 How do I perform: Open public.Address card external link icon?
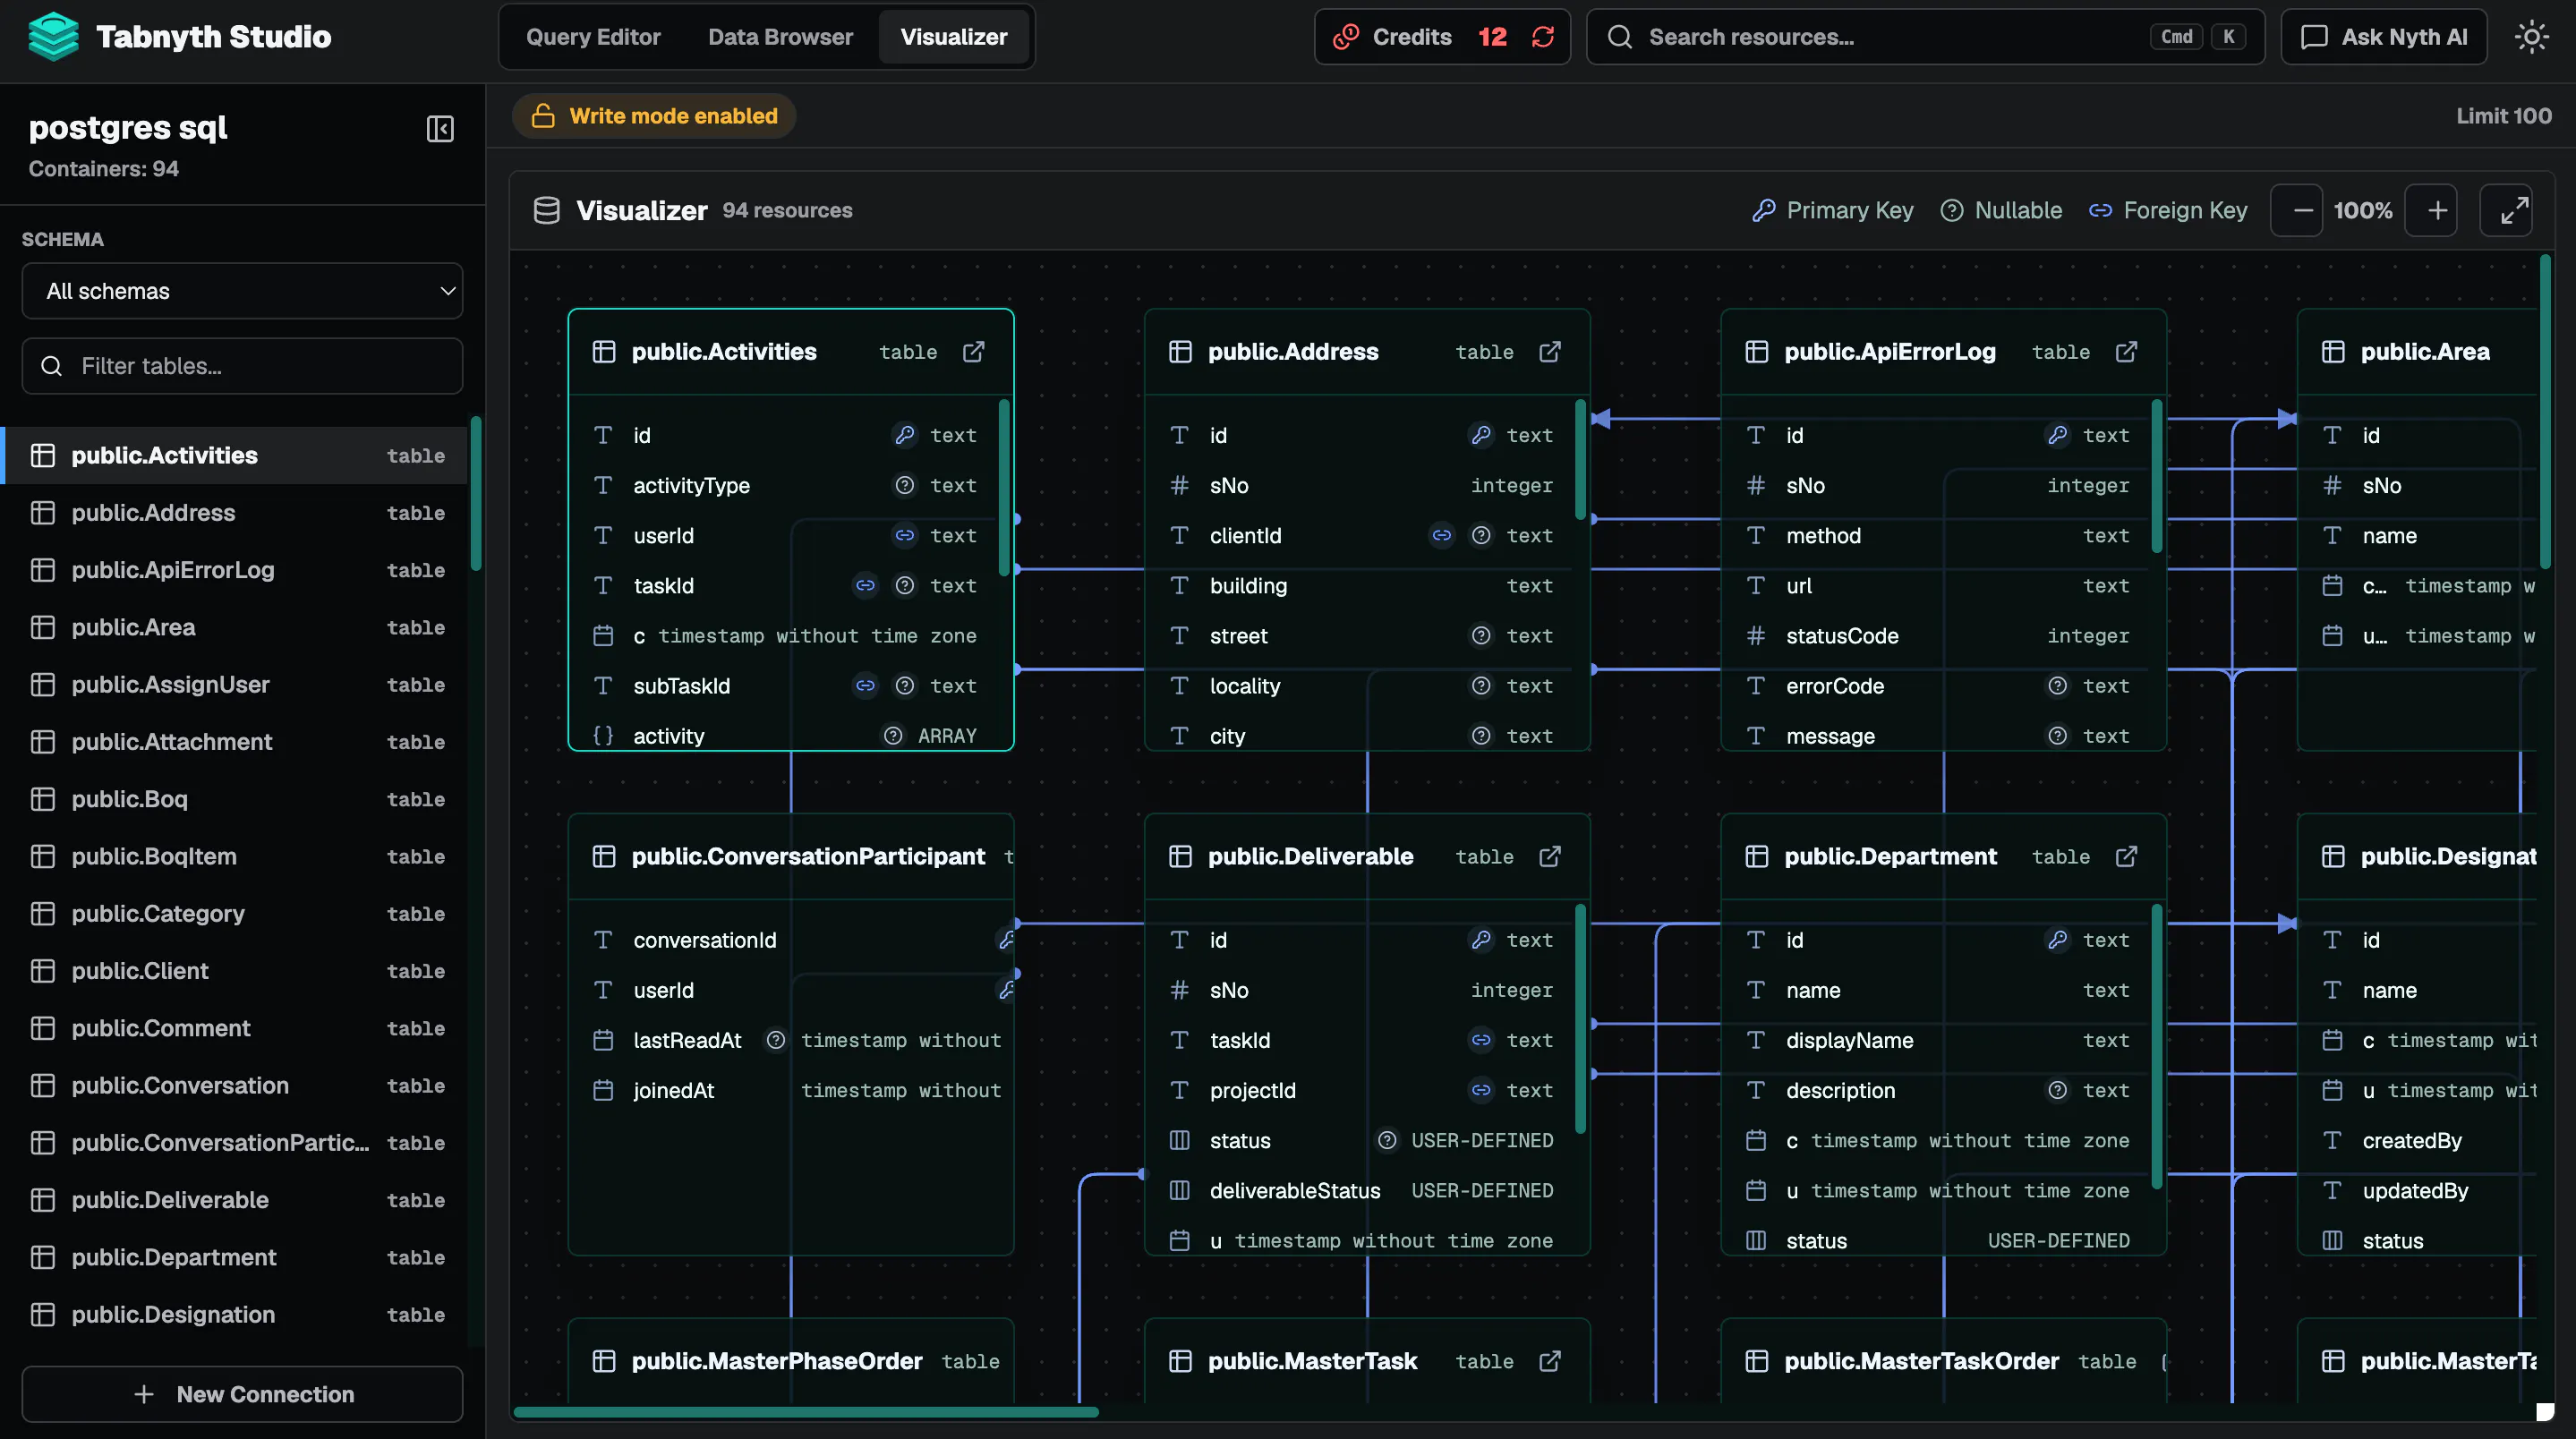(1550, 352)
